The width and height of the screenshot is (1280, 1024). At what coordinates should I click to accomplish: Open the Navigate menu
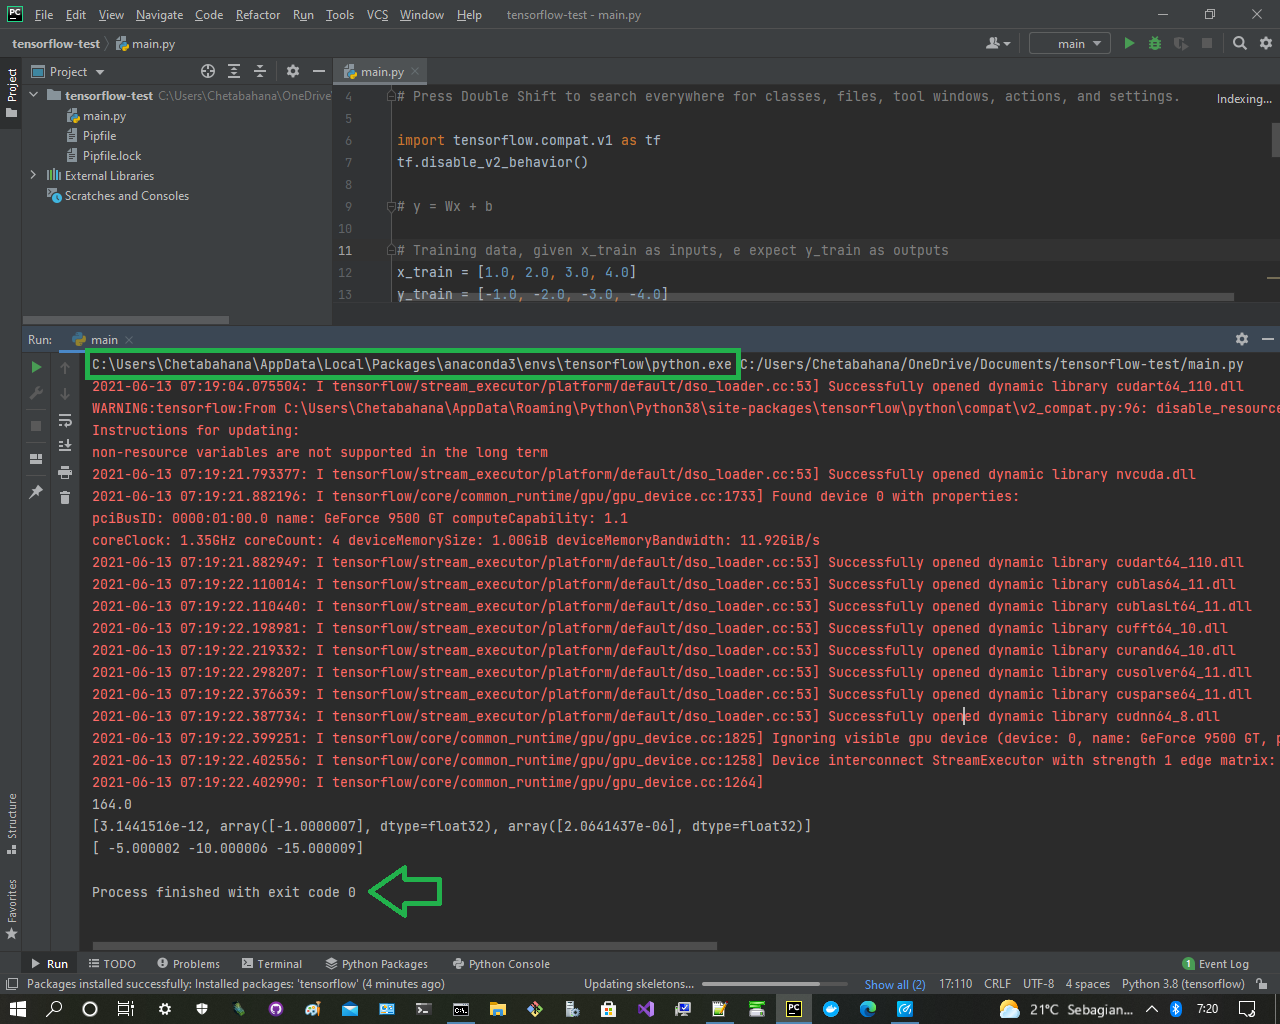click(160, 15)
